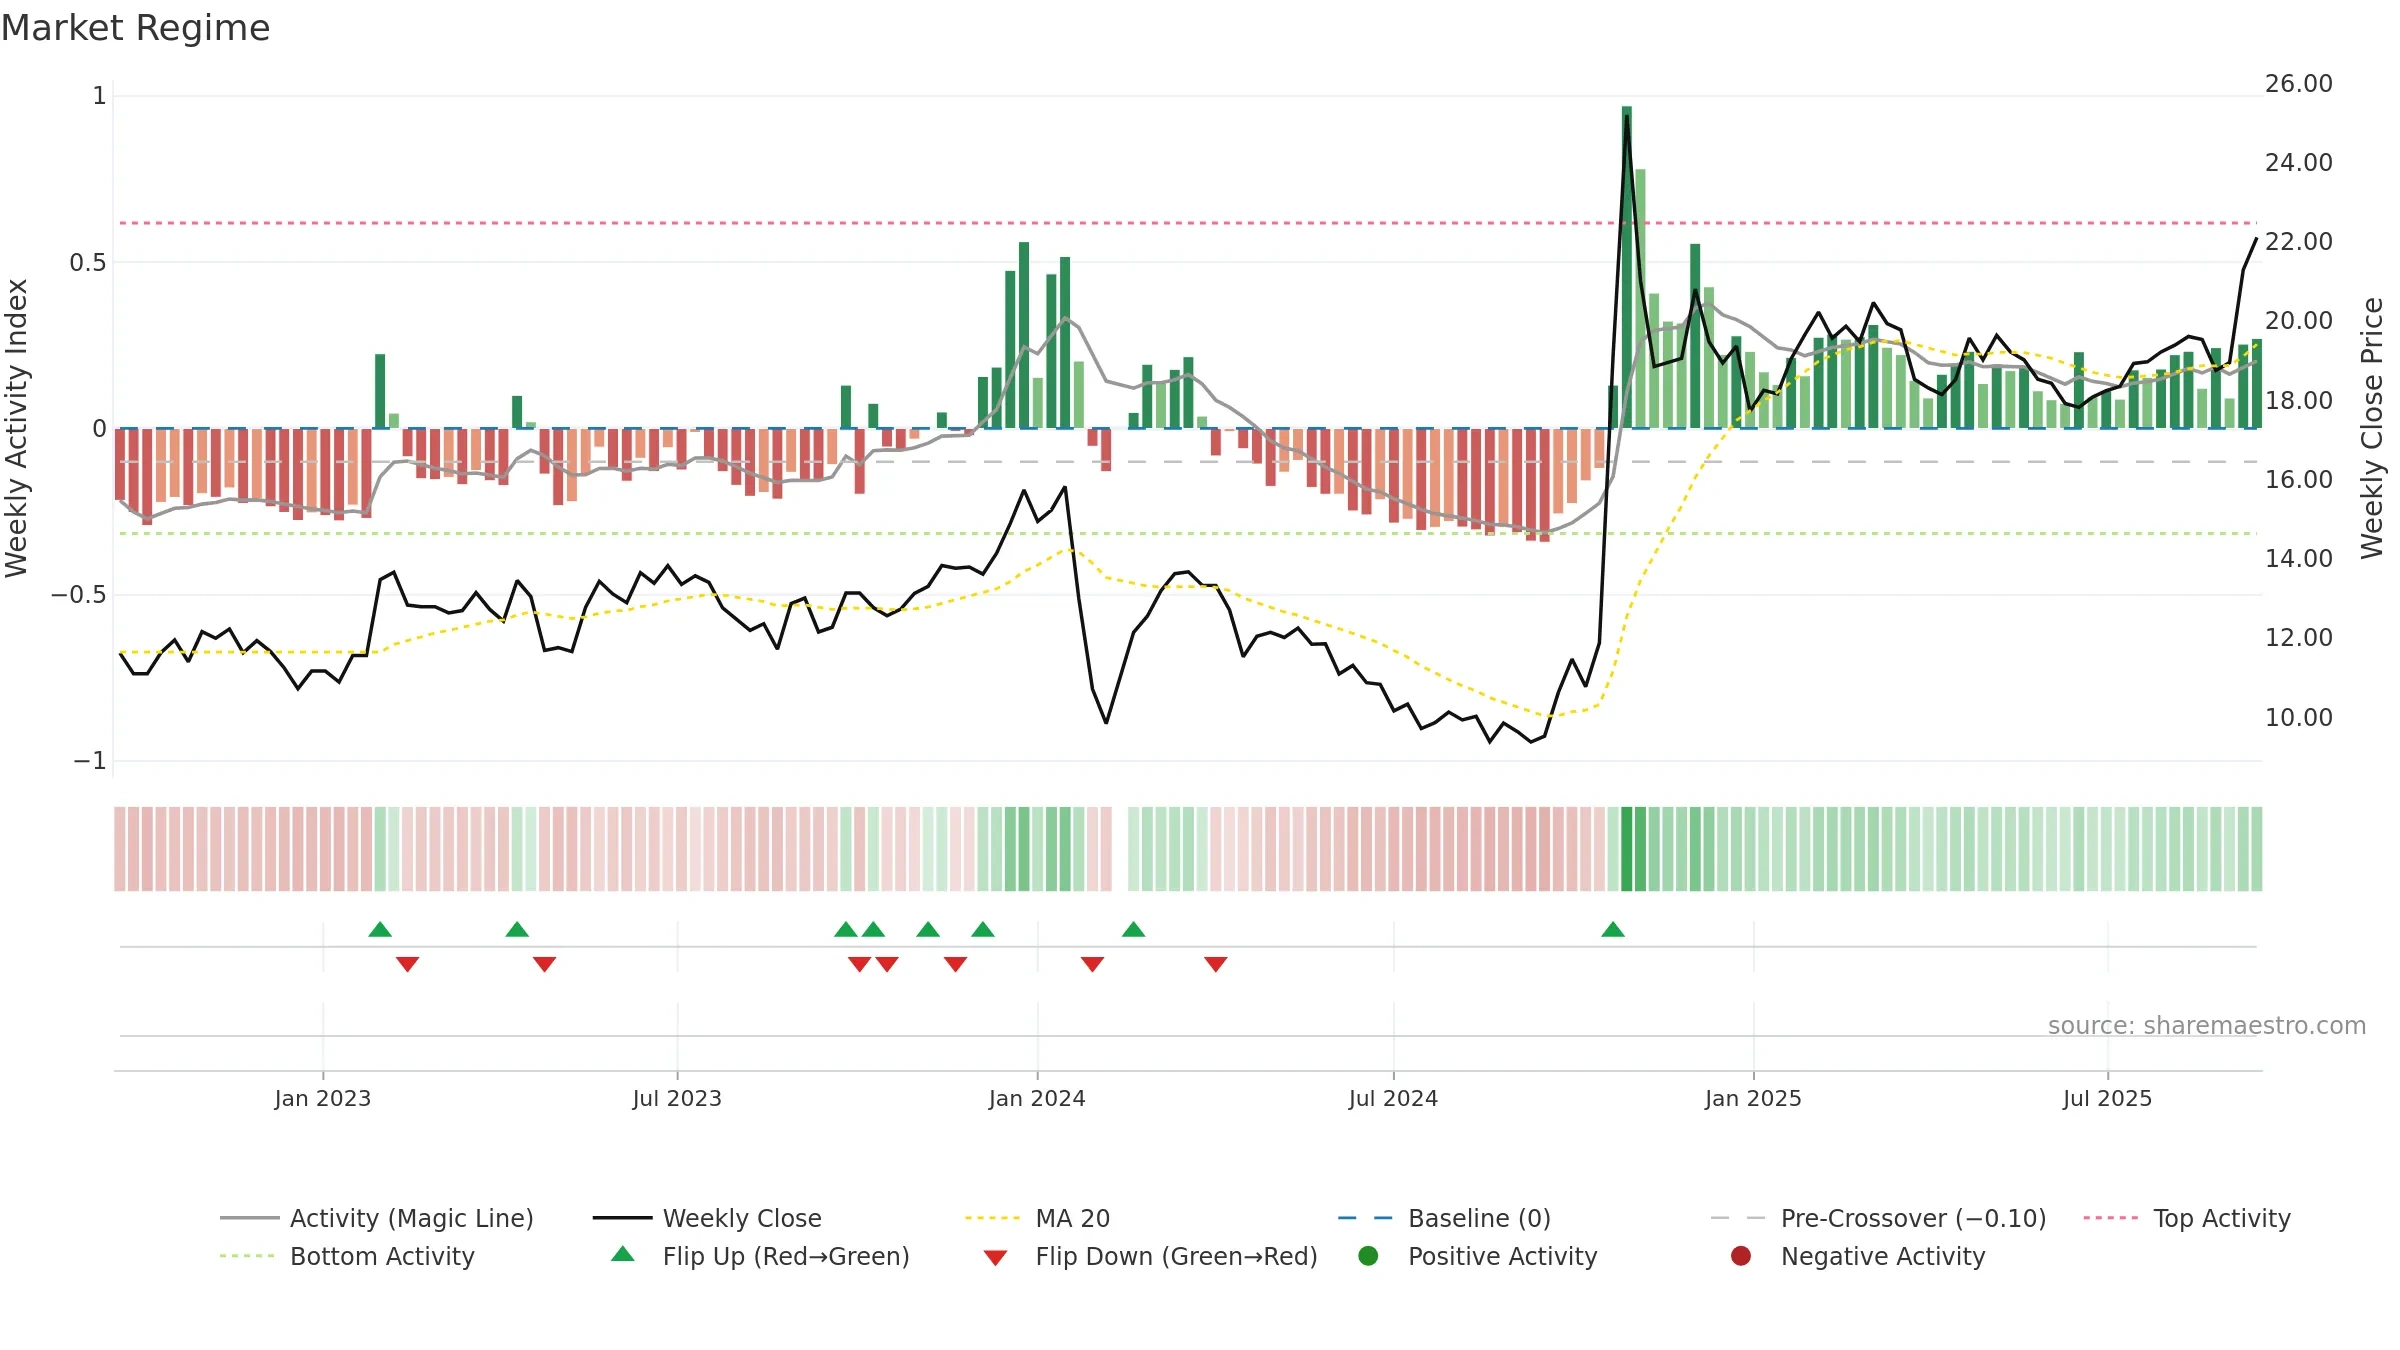Click the red Negative Activity legend dot
Viewport: 2400px width, 1350px height.
(x=1741, y=1256)
